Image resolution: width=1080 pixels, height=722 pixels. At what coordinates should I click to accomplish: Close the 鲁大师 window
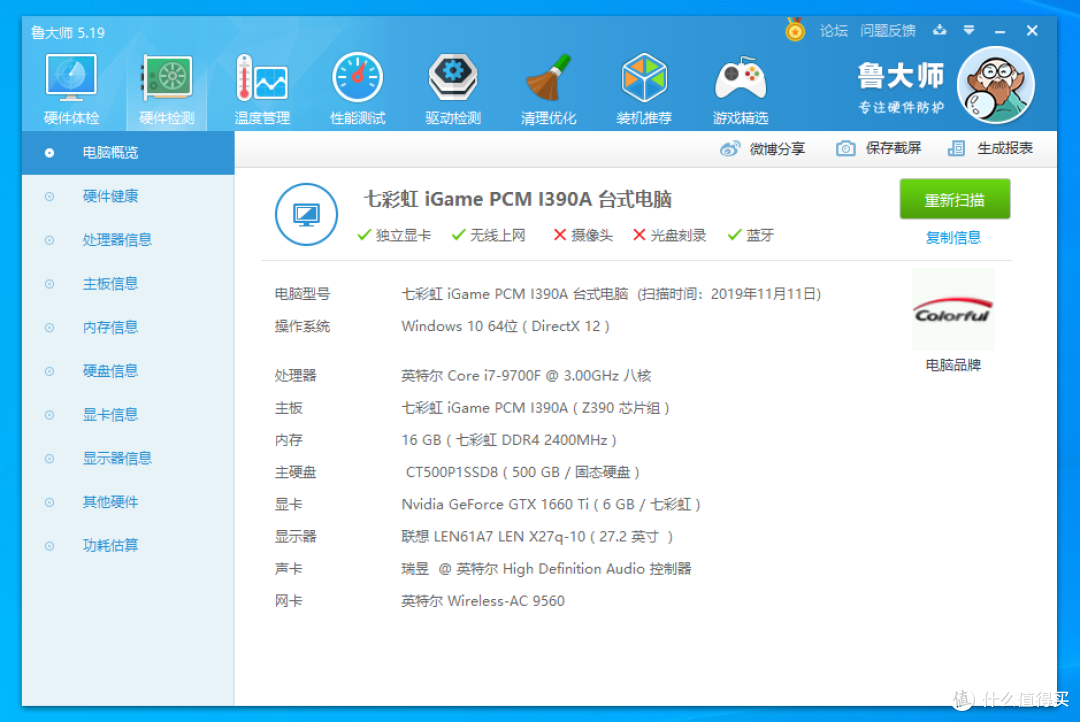(1032, 31)
